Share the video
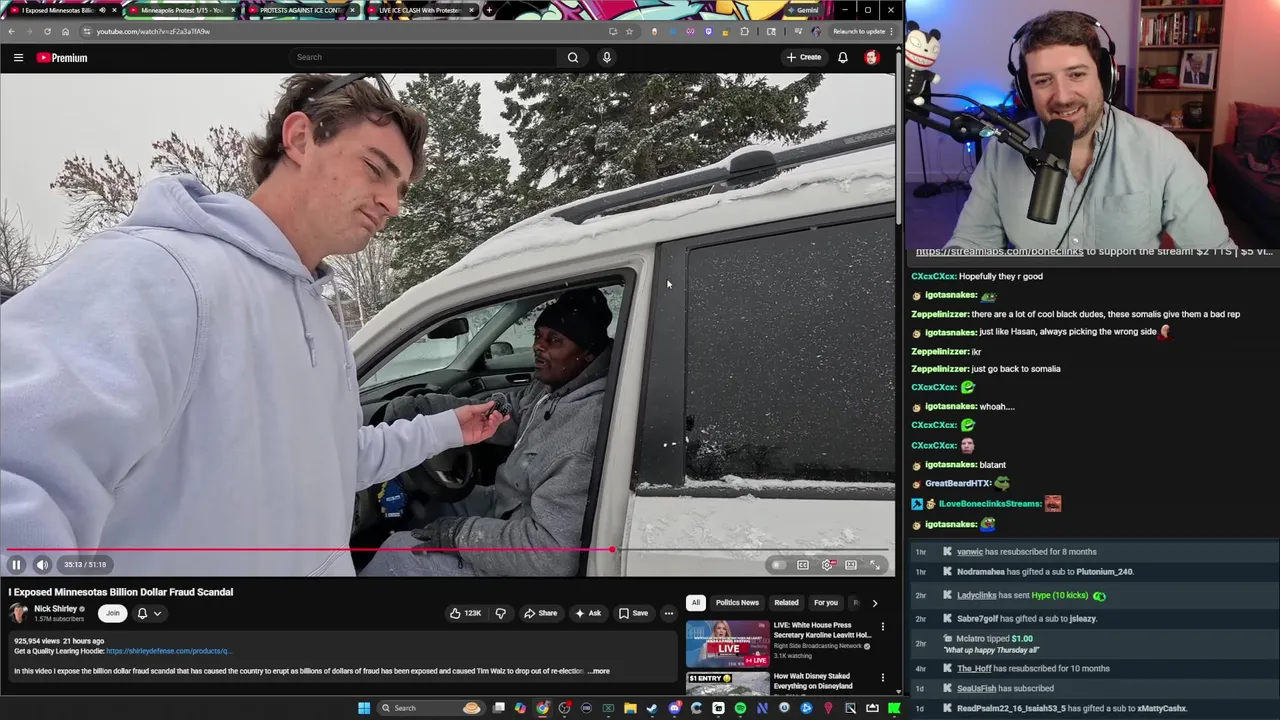This screenshot has height=720, width=1280. tap(541, 613)
